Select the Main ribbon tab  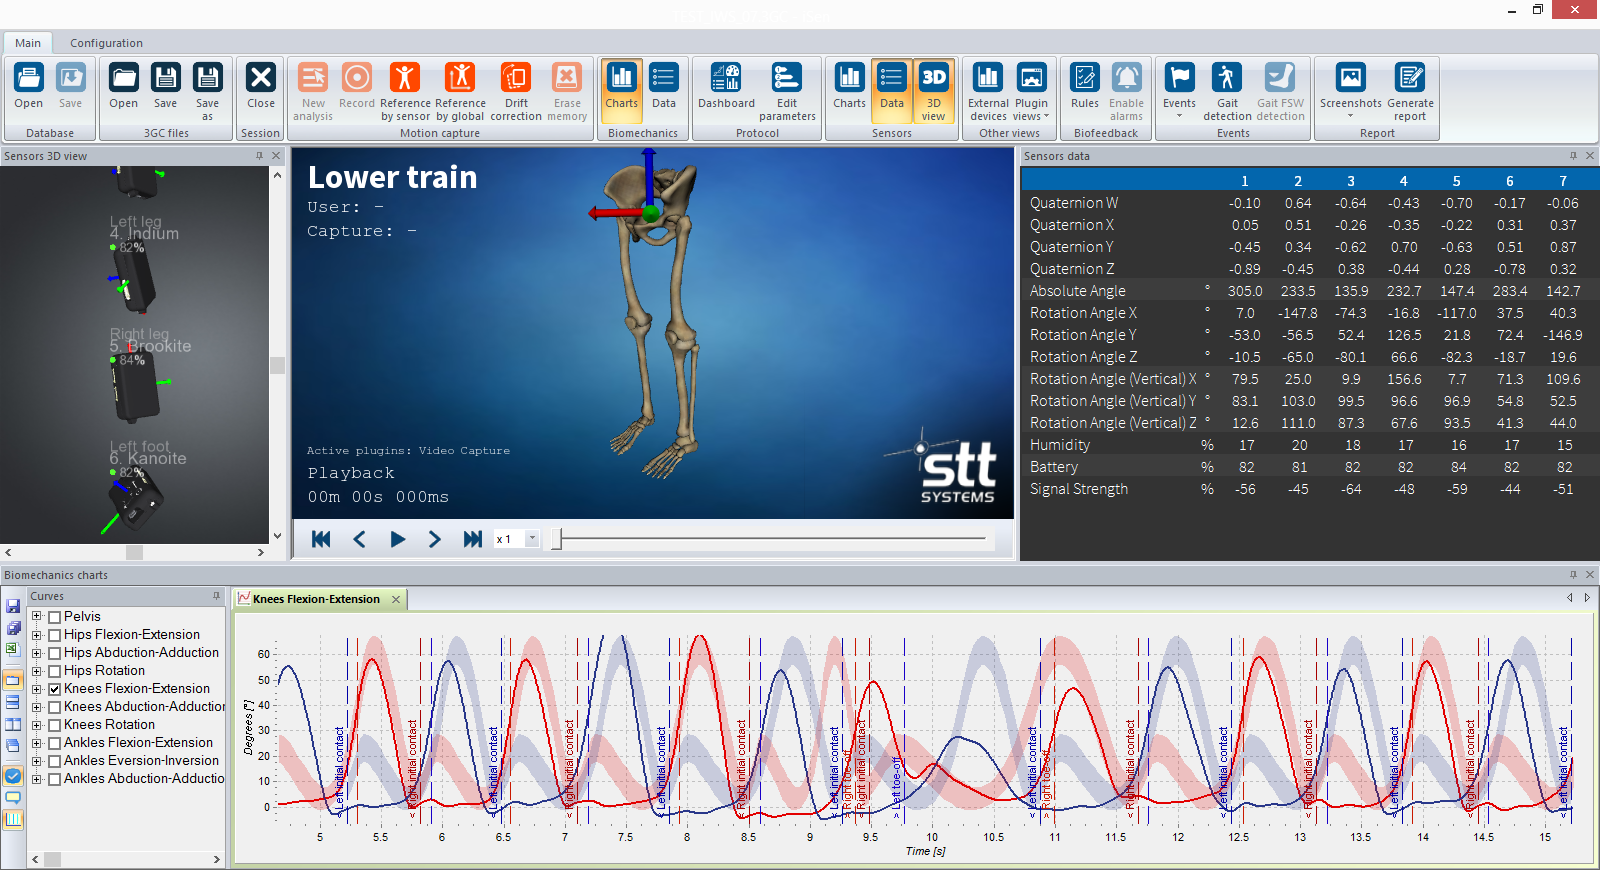point(28,43)
